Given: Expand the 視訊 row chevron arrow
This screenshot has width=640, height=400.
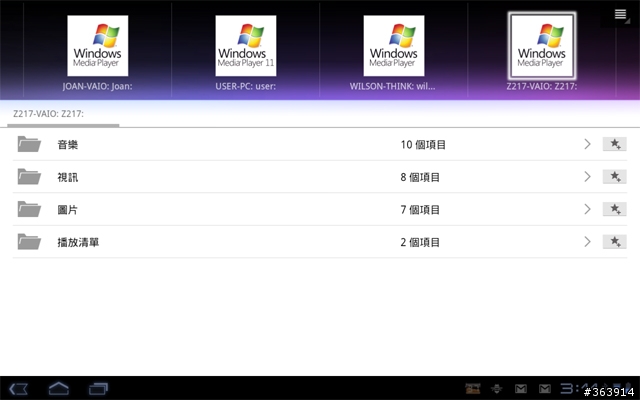Looking at the screenshot, I should tap(587, 177).
